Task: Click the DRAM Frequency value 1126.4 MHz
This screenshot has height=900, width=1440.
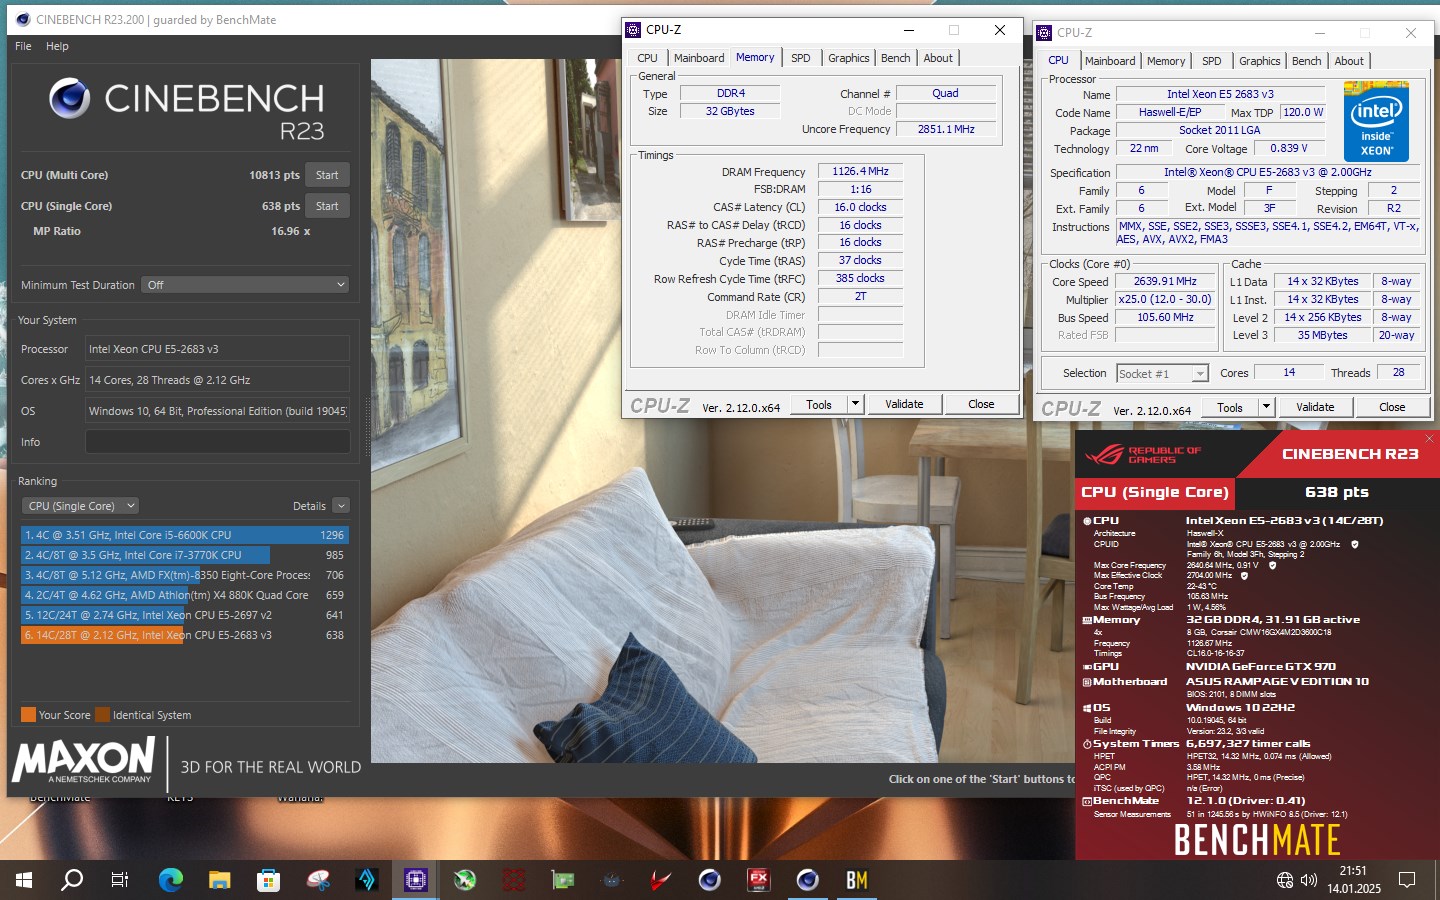Action: point(860,172)
